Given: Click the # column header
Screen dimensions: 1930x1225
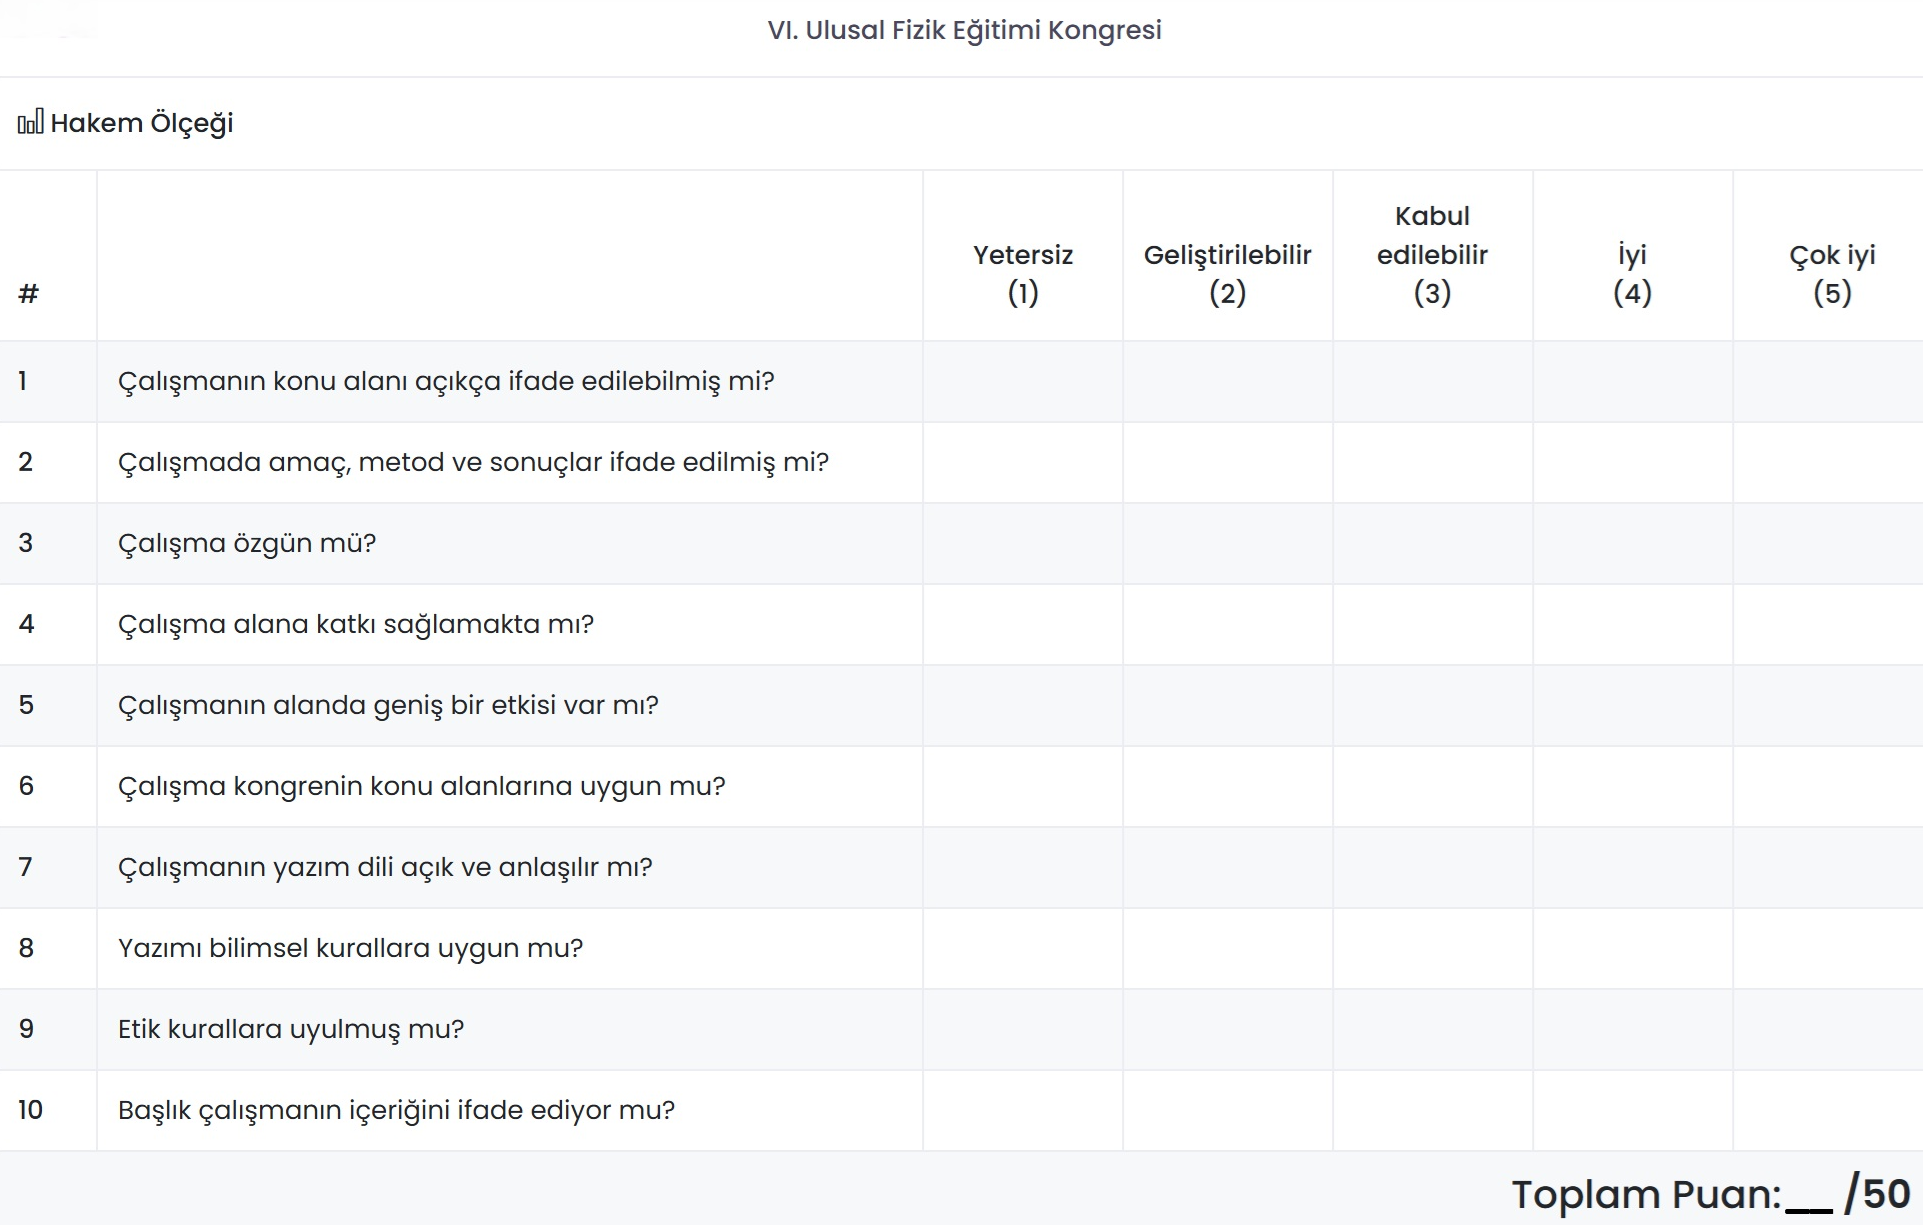Looking at the screenshot, I should coord(28,294).
